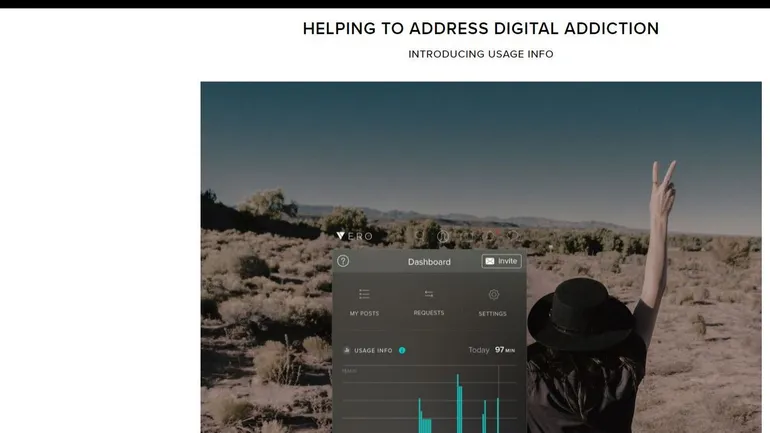This screenshot has width=770, height=433.
Task: Click the tallest teal bar in usage chart
Action: (x=459, y=404)
